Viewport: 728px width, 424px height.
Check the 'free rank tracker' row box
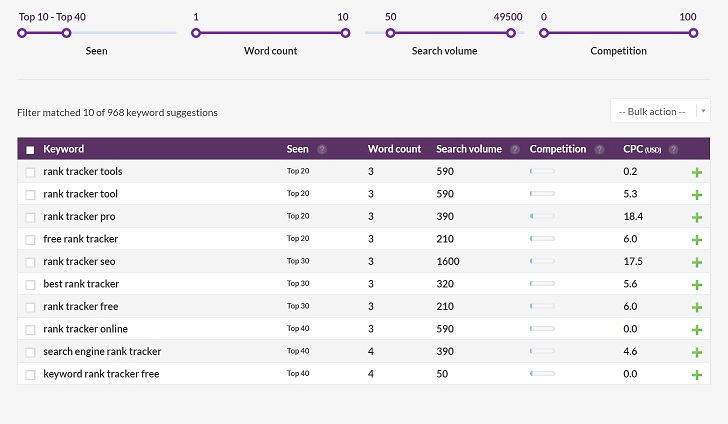[x=30, y=240]
